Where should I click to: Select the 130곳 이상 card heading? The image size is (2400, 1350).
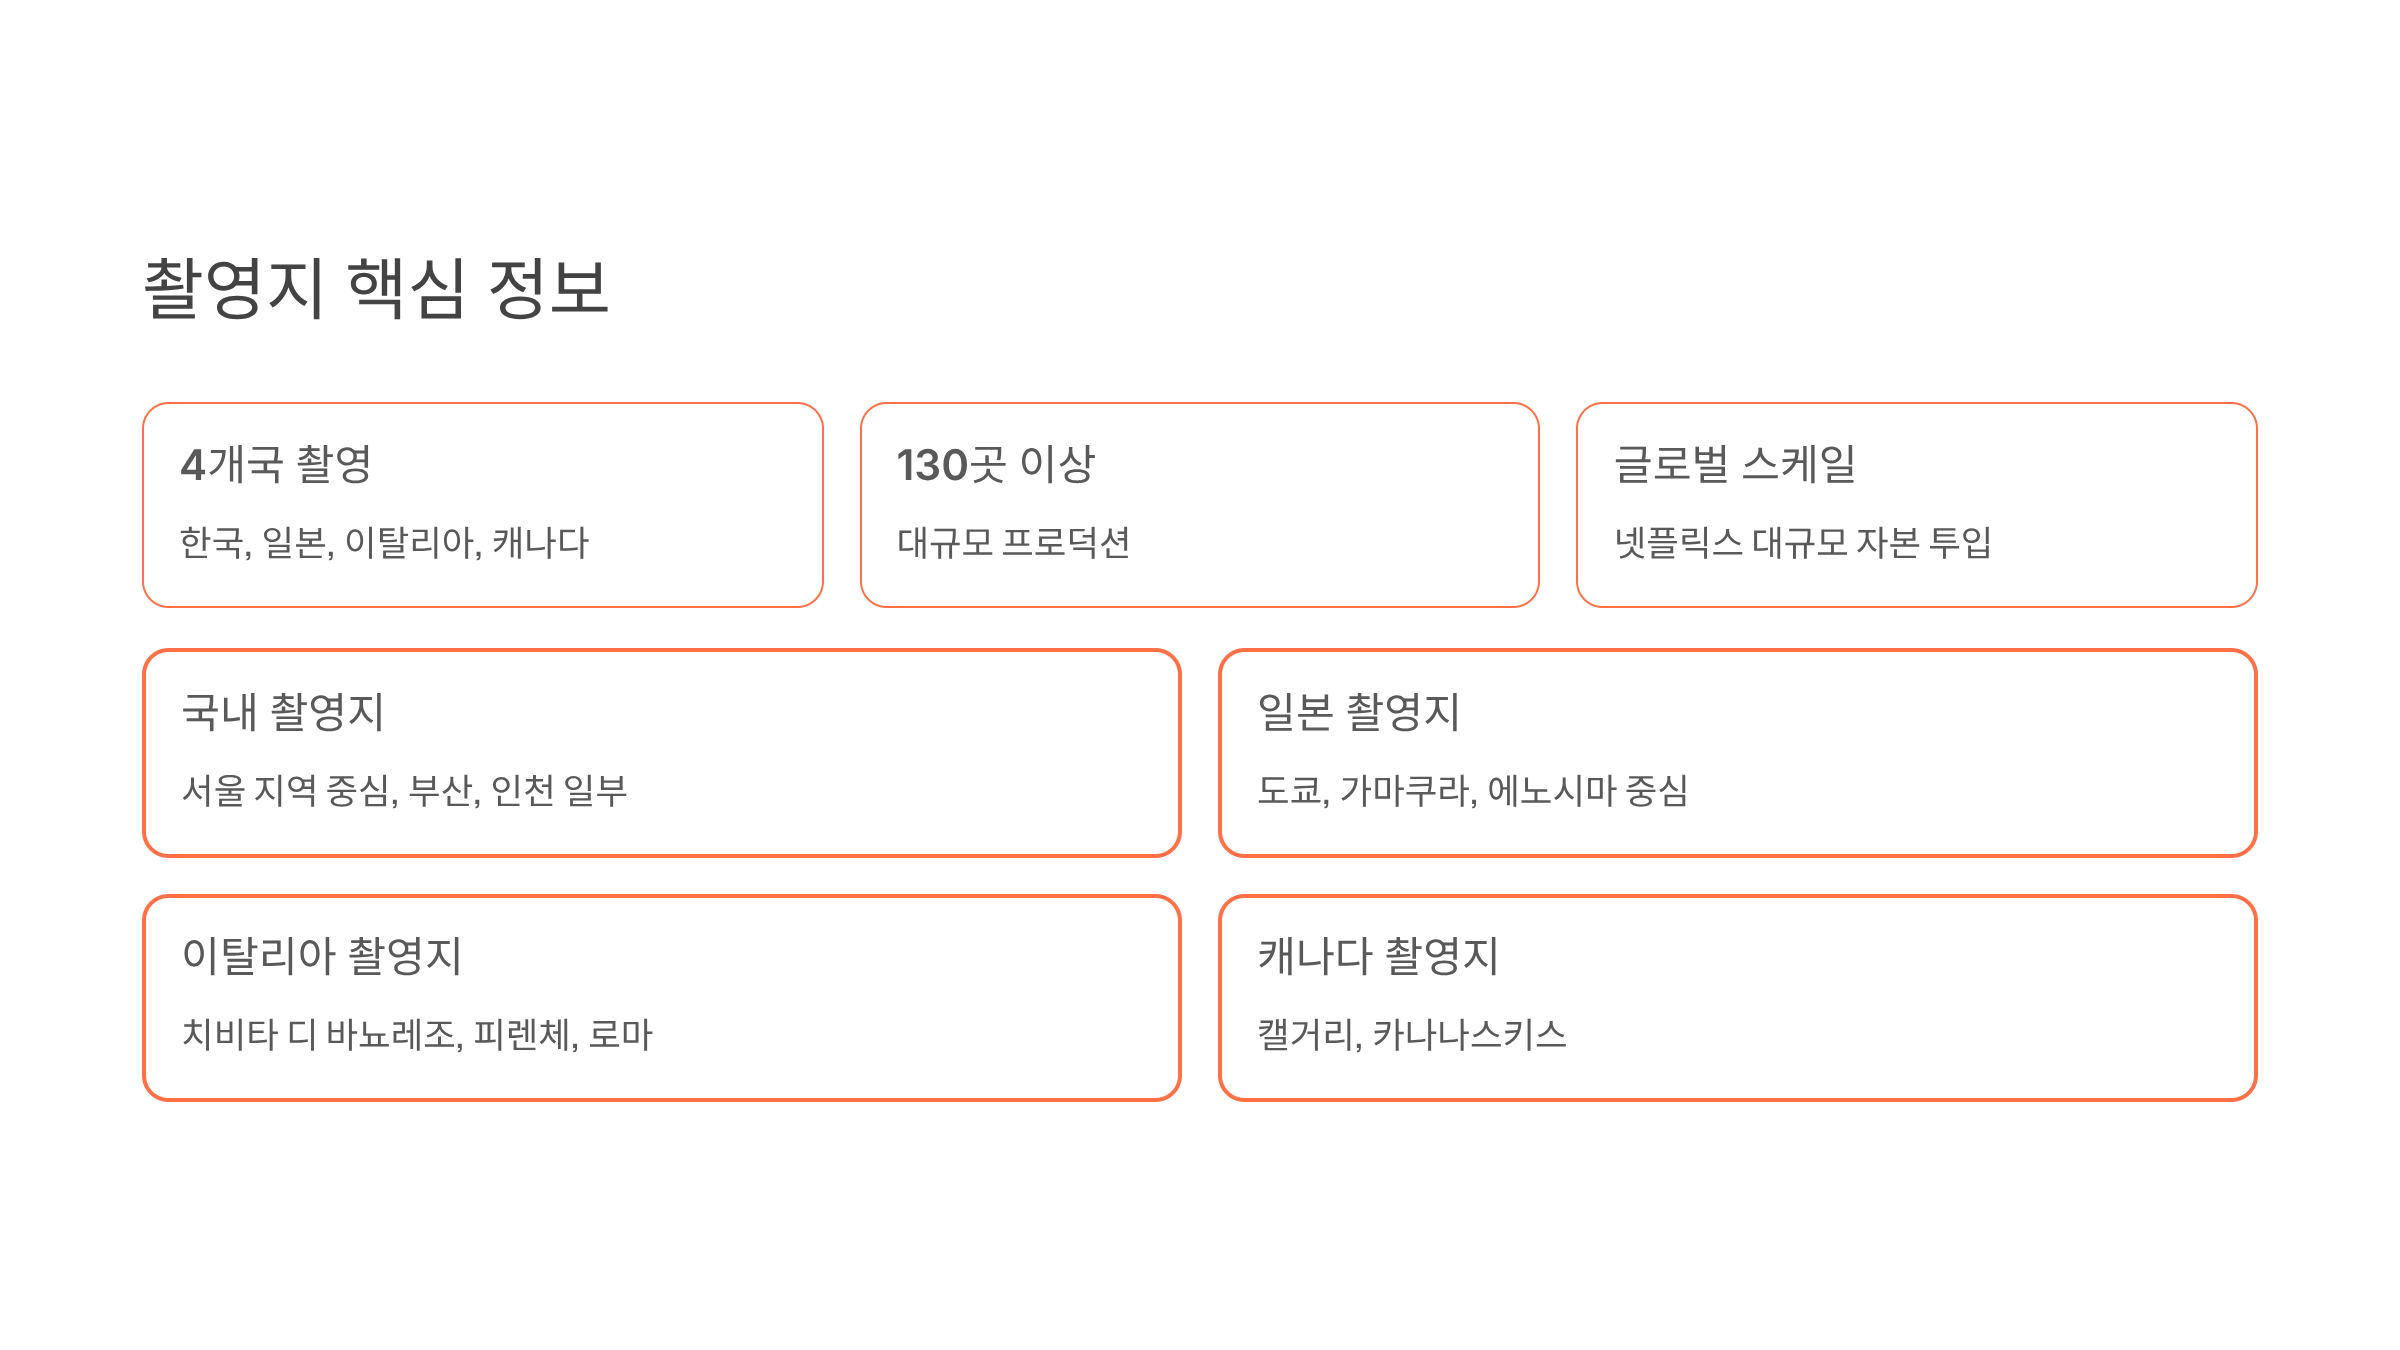click(996, 465)
